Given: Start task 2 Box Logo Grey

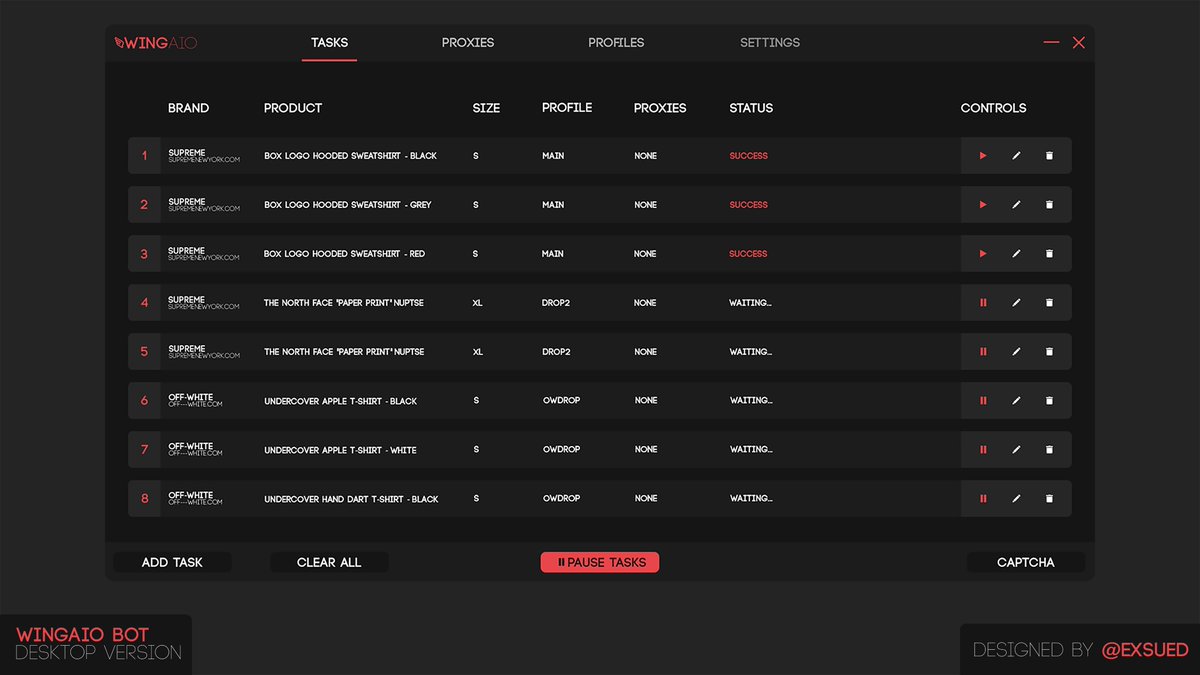Looking at the screenshot, I should tap(983, 205).
